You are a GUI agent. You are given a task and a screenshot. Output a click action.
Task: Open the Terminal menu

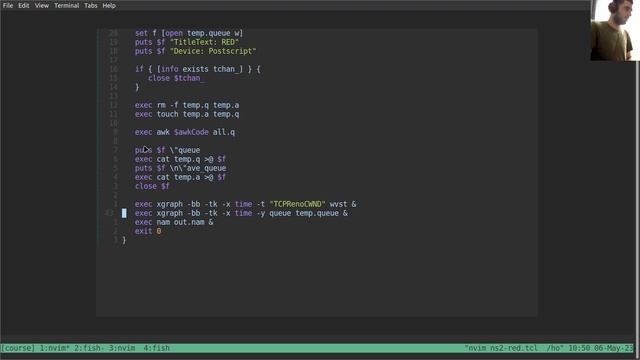tap(67, 6)
